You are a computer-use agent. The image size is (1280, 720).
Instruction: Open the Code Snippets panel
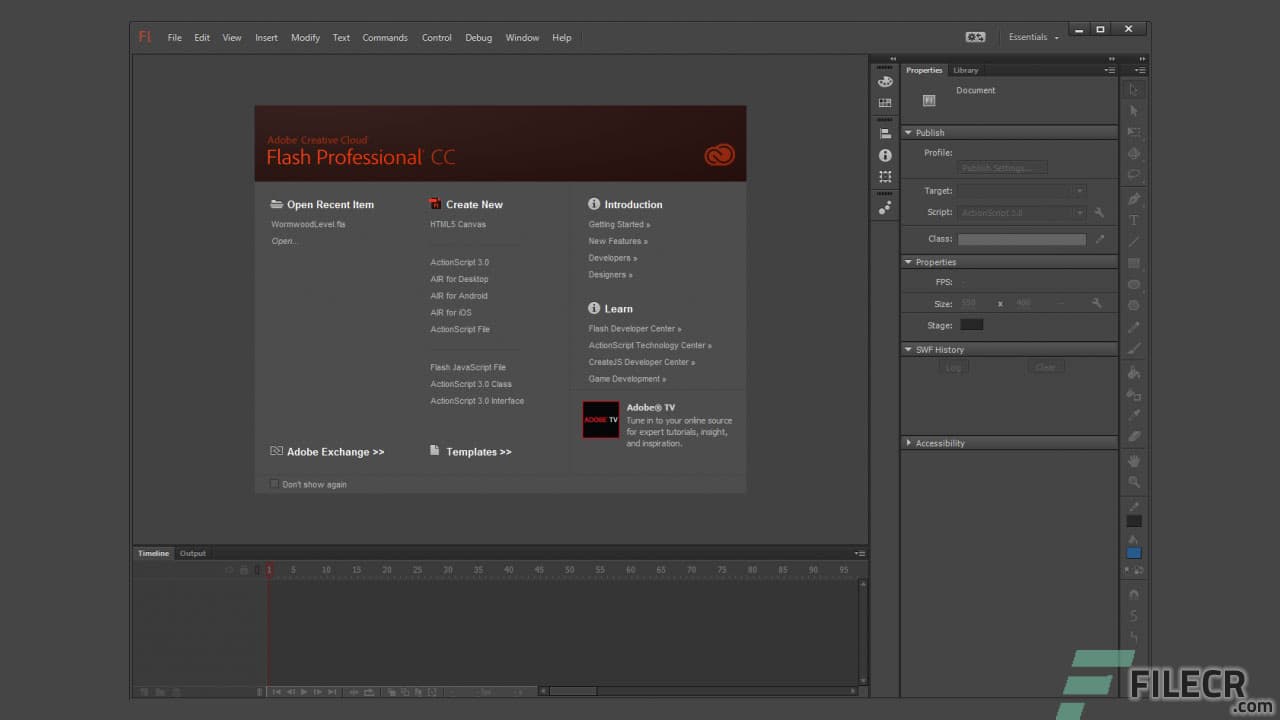[885, 207]
